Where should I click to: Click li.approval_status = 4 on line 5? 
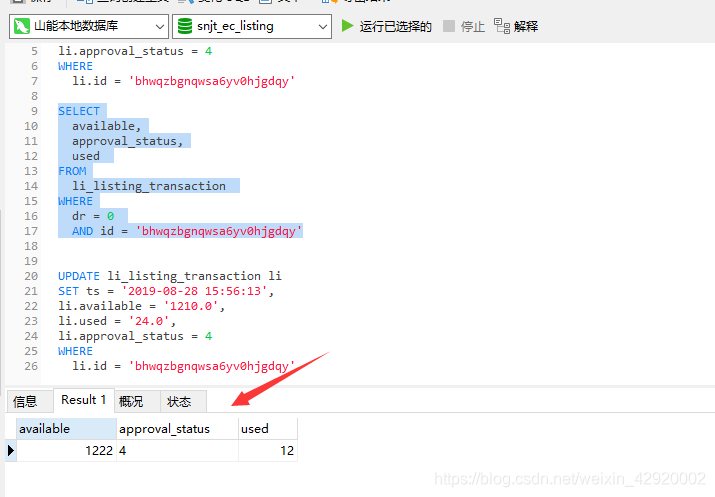pyautogui.click(x=135, y=51)
